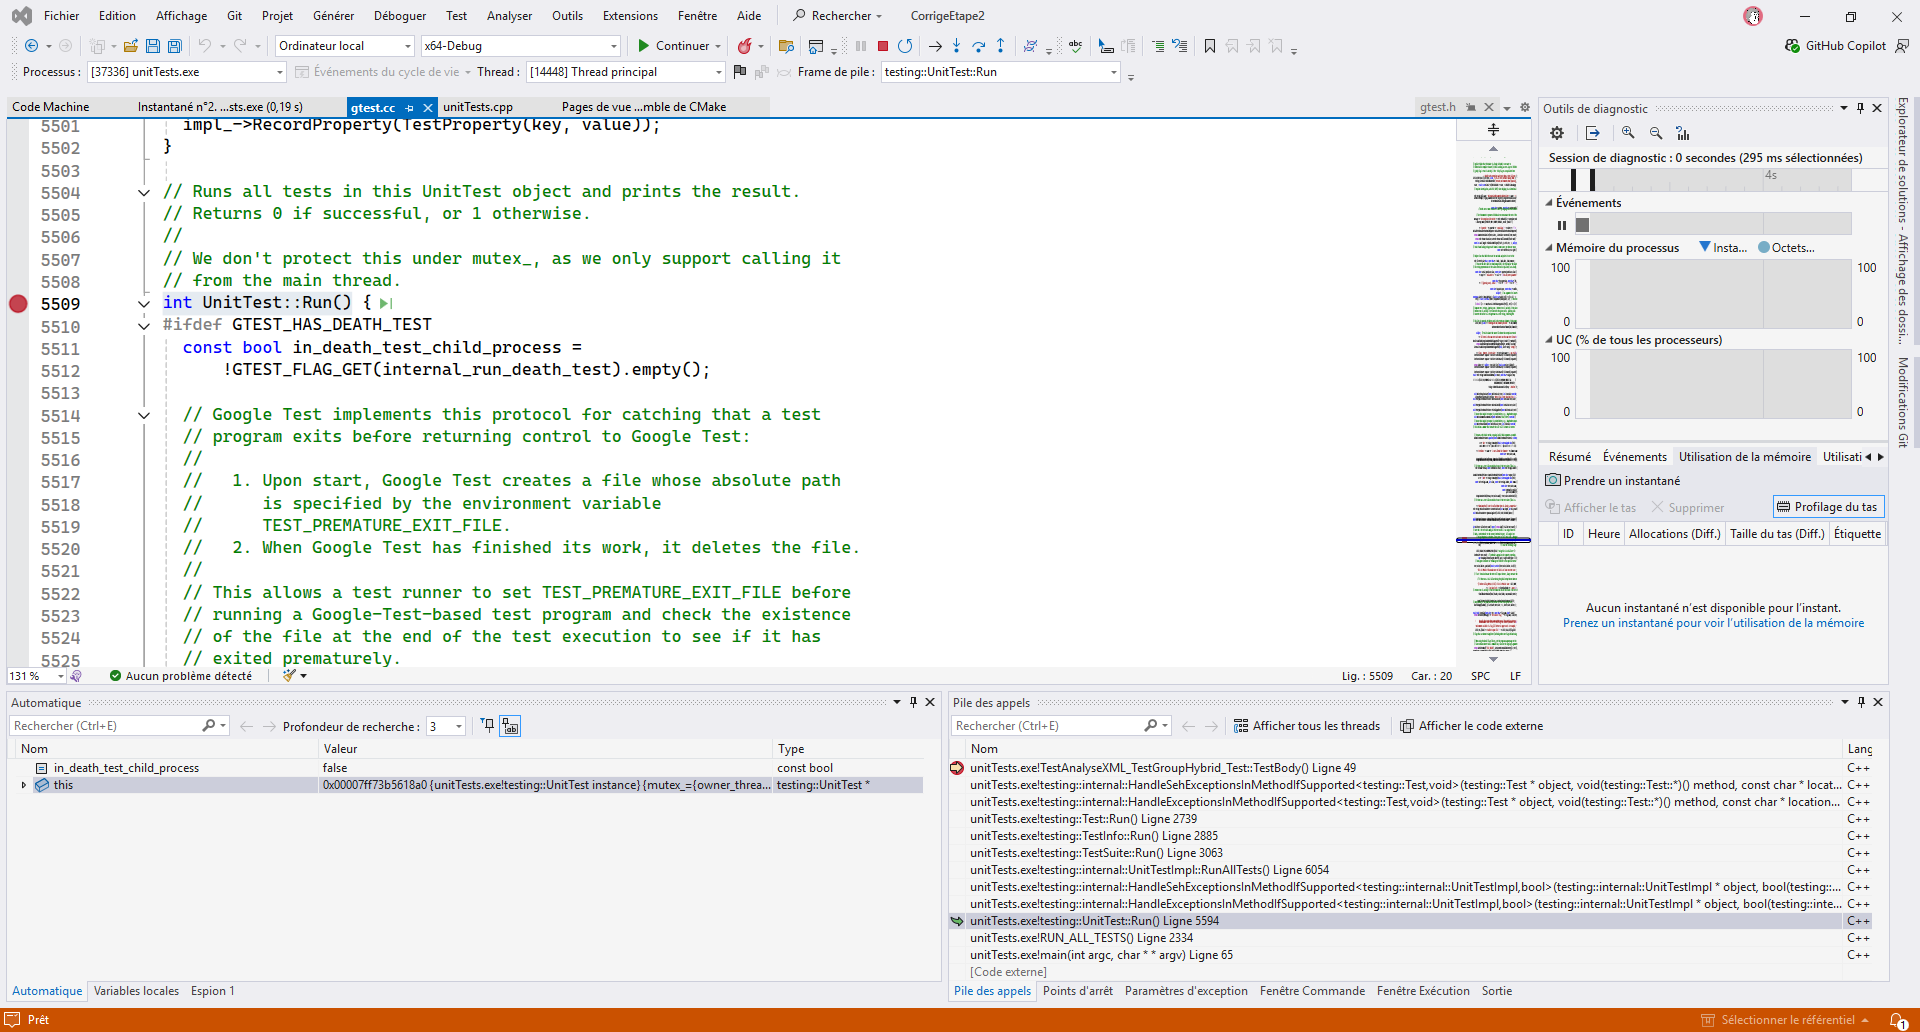Pause the Événements track in diagnostics
Screen dimensions: 1920x1032
pos(1562,225)
